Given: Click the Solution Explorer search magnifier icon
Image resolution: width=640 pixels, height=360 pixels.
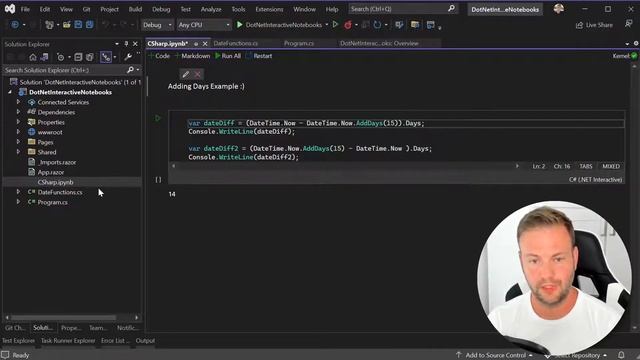Looking at the screenshot, I should pos(130,70).
